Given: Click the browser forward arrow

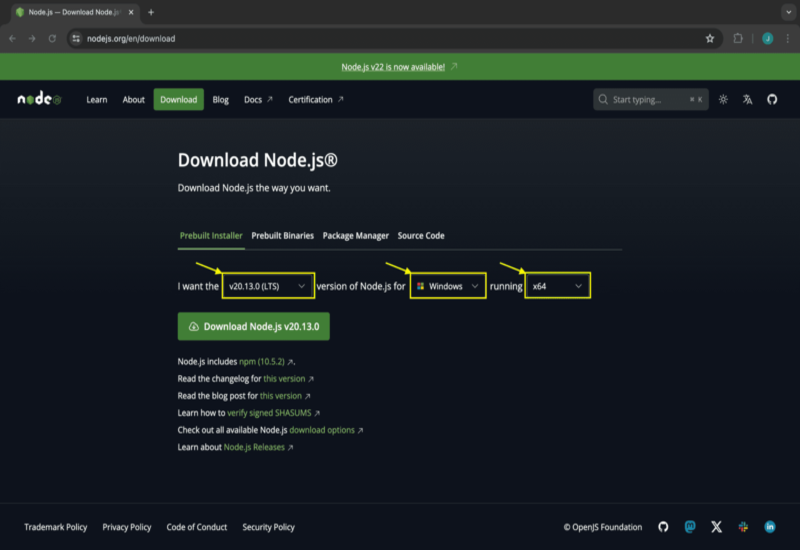Looking at the screenshot, I should tap(32, 38).
